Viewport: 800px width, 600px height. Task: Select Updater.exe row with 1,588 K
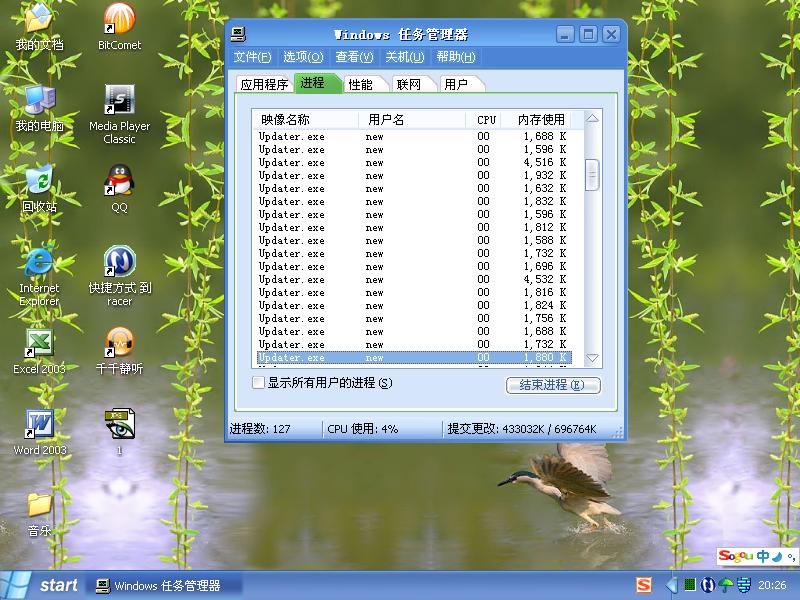(x=412, y=241)
